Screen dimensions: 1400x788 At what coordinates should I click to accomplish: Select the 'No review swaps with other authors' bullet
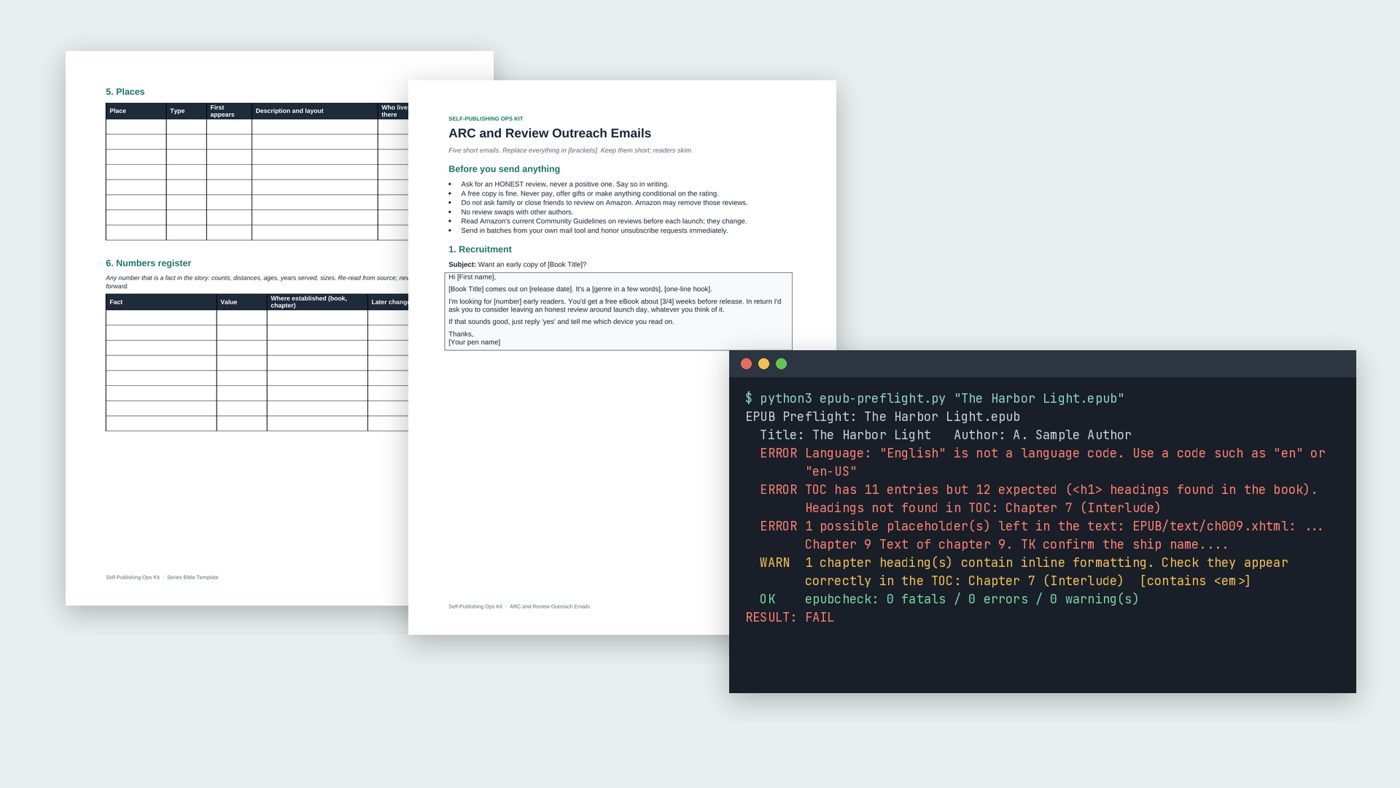517,212
